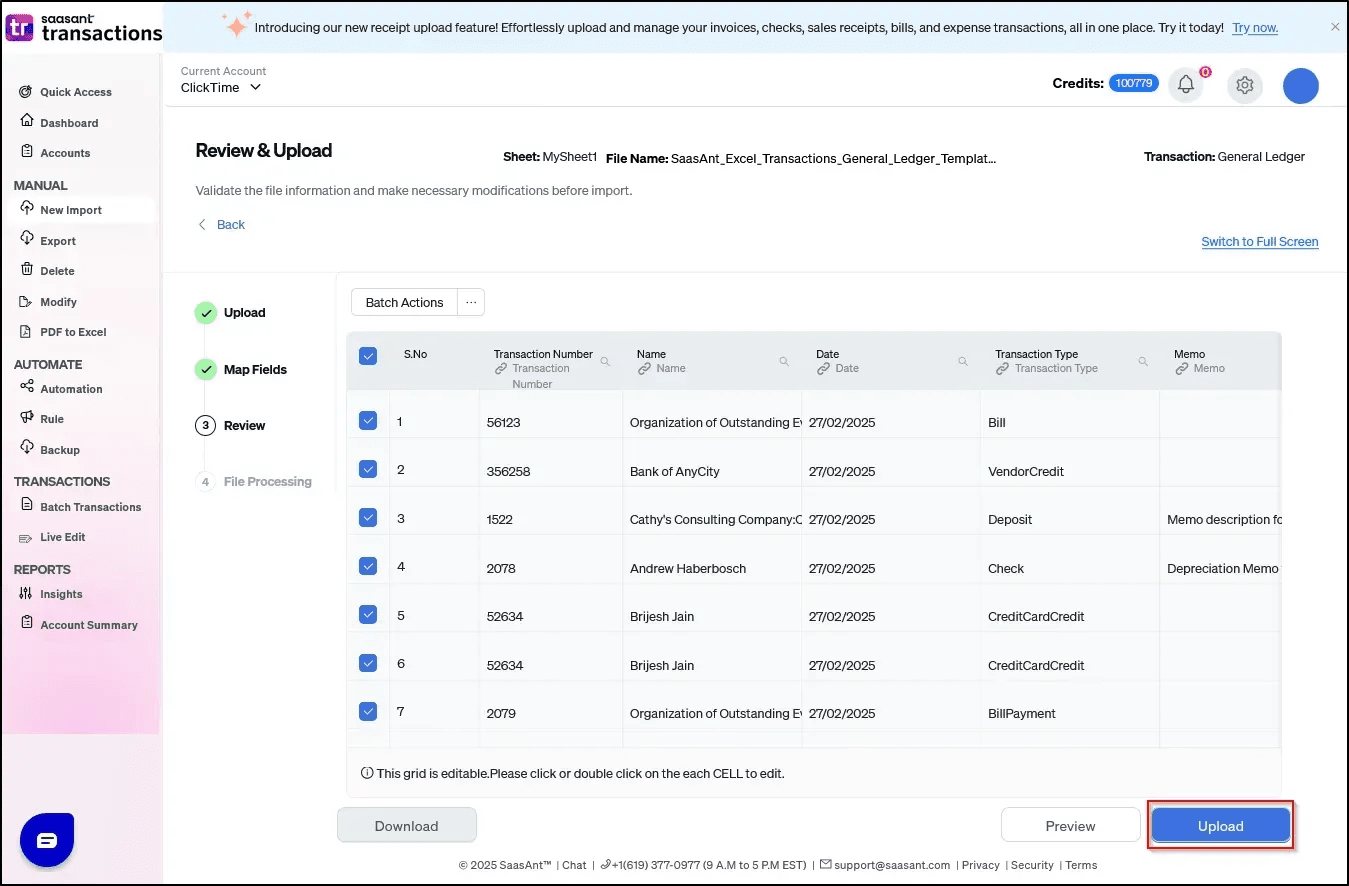The image size is (1349, 886).
Task: Open the notifications bell
Action: [x=1186, y=85]
